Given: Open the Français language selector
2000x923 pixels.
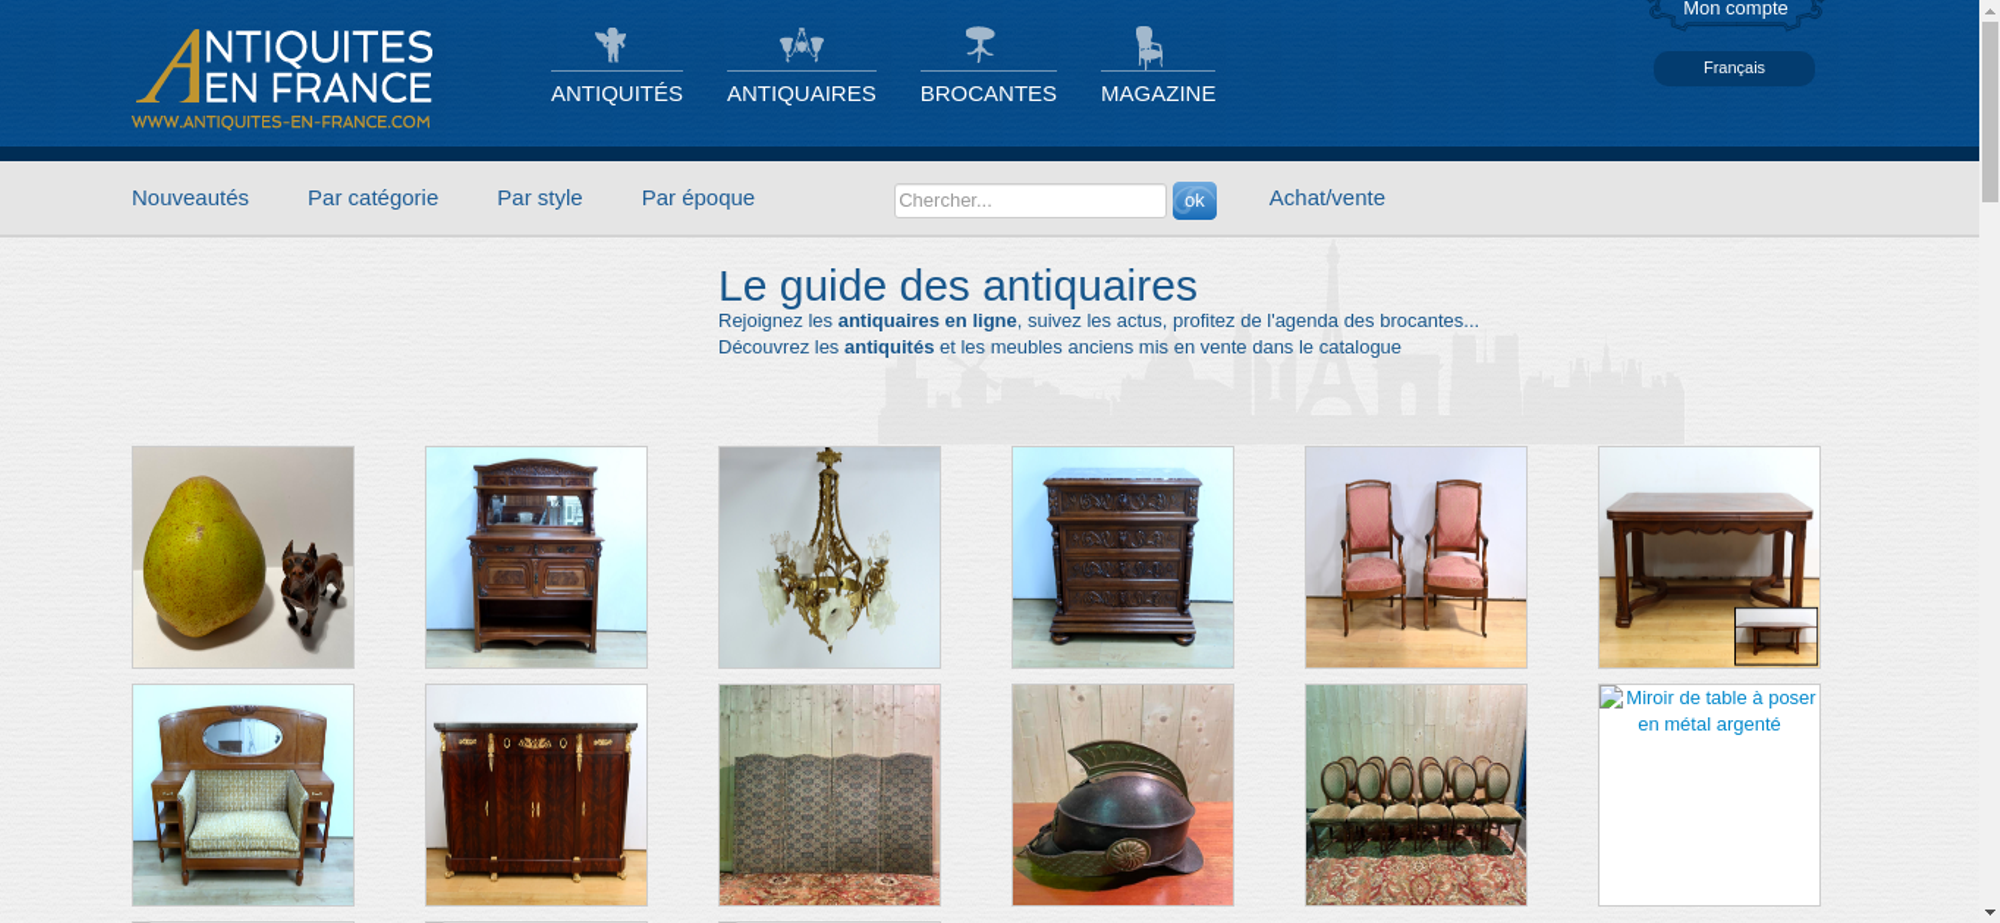Looking at the screenshot, I should [1734, 68].
